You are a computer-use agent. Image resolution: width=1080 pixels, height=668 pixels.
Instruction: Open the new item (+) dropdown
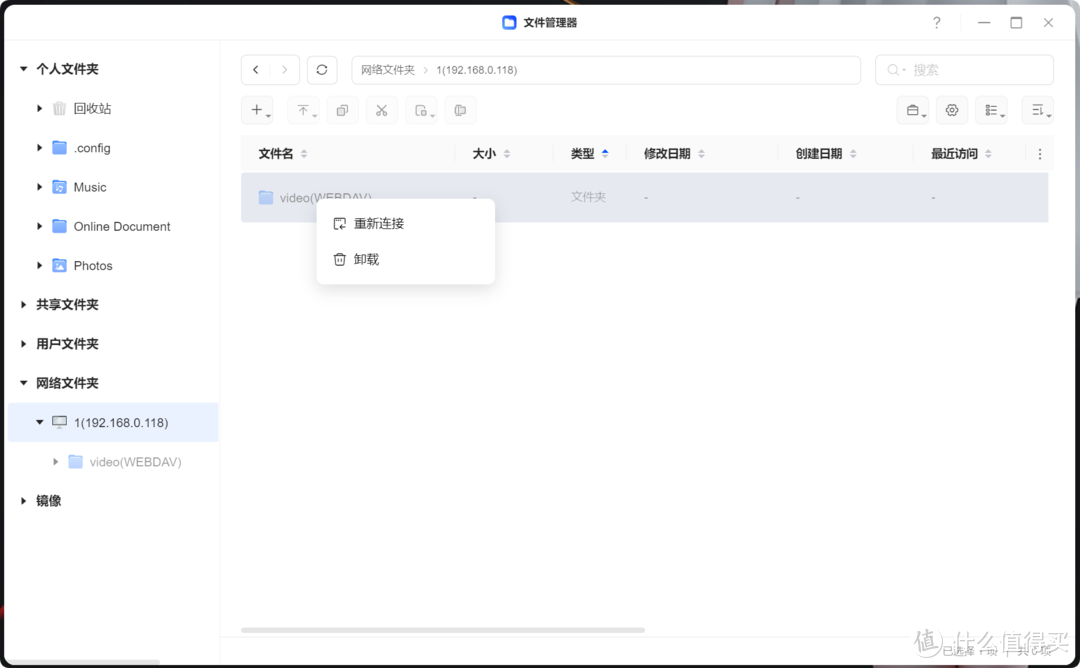(257, 110)
